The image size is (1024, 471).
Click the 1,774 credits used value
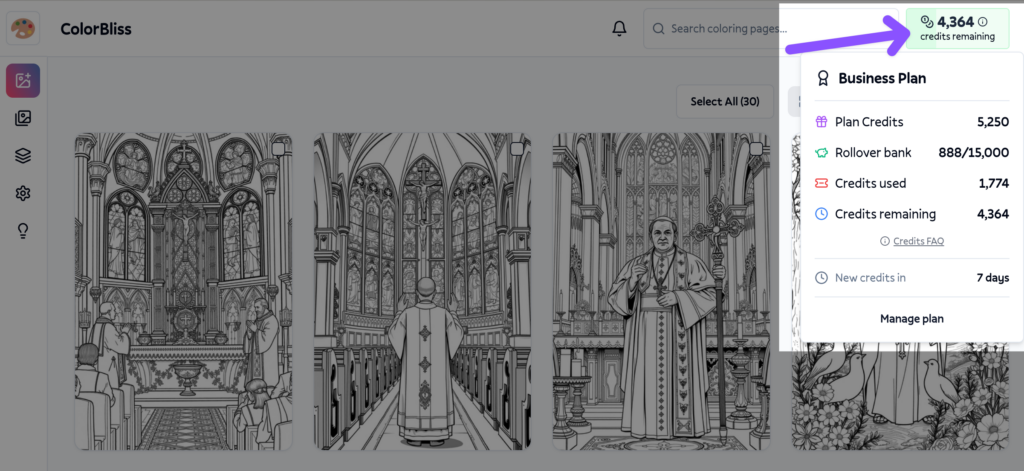click(x=994, y=183)
